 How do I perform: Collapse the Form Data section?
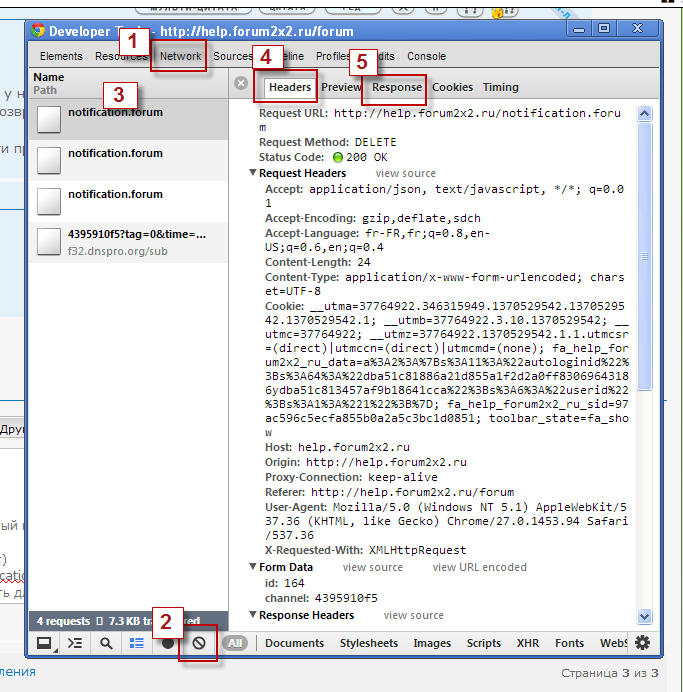[x=253, y=566]
